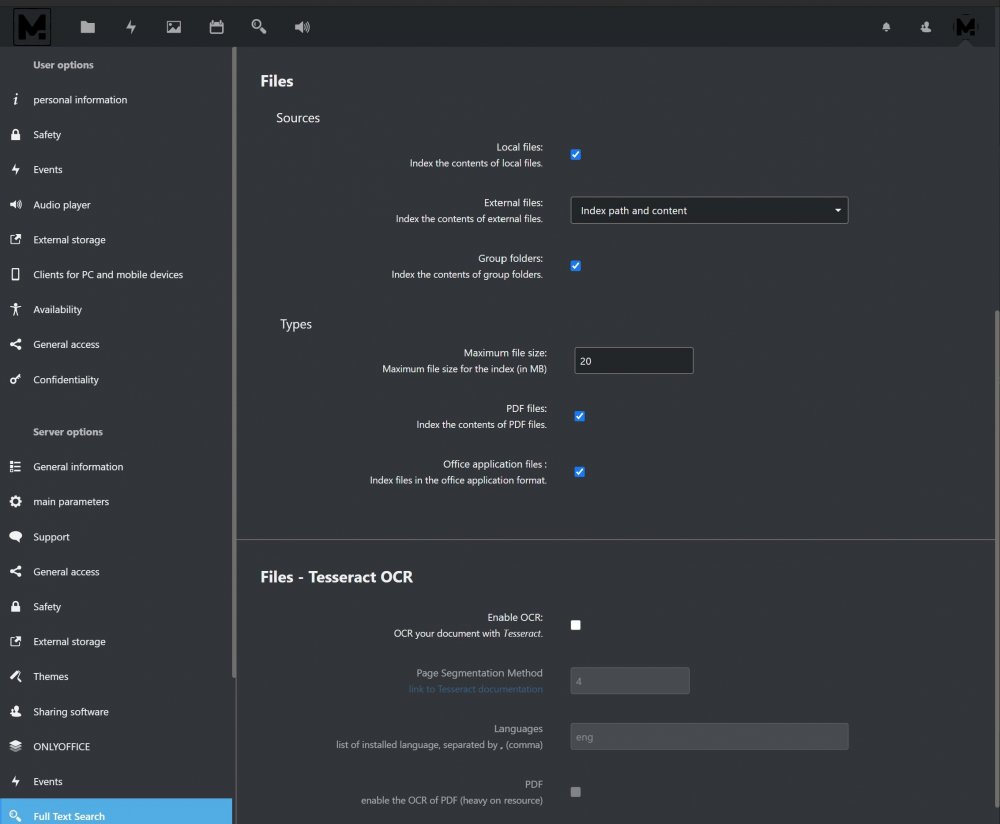Image resolution: width=1000 pixels, height=824 pixels.
Task: Uncheck the Local files checkbox
Action: 575,154
